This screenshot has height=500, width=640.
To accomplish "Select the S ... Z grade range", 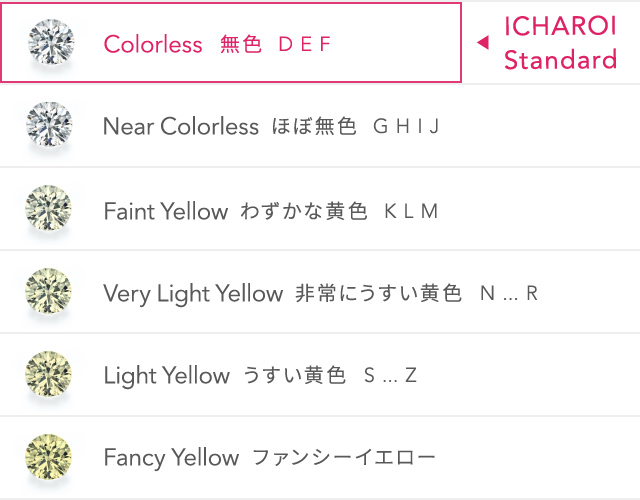I will click(x=390, y=376).
